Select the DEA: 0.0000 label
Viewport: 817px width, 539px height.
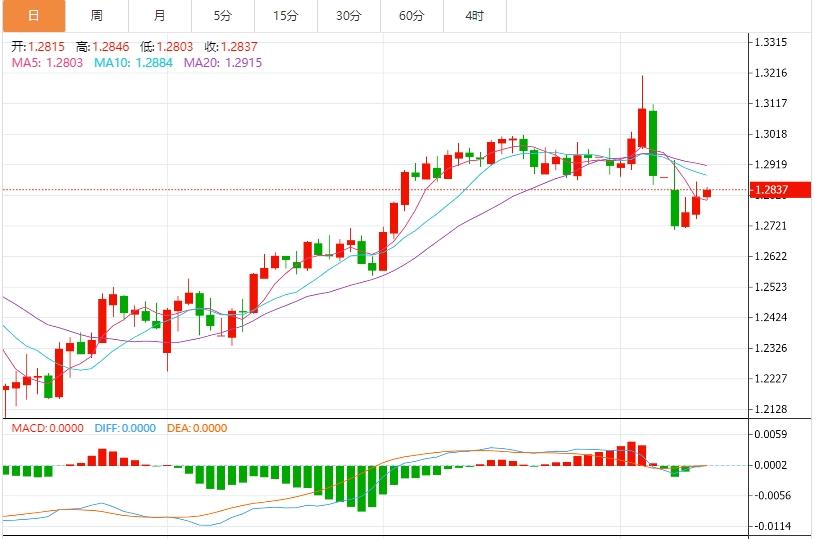coord(196,428)
